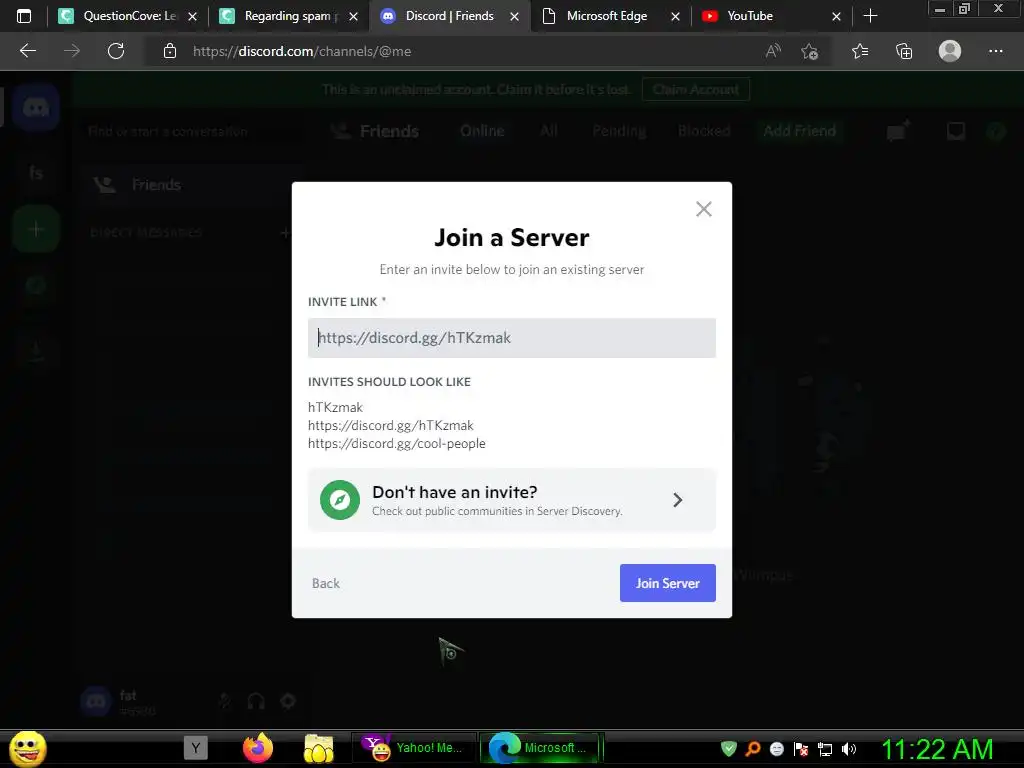Click the security shield tray icon
Screen dimensions: 1024x768
(729, 749)
